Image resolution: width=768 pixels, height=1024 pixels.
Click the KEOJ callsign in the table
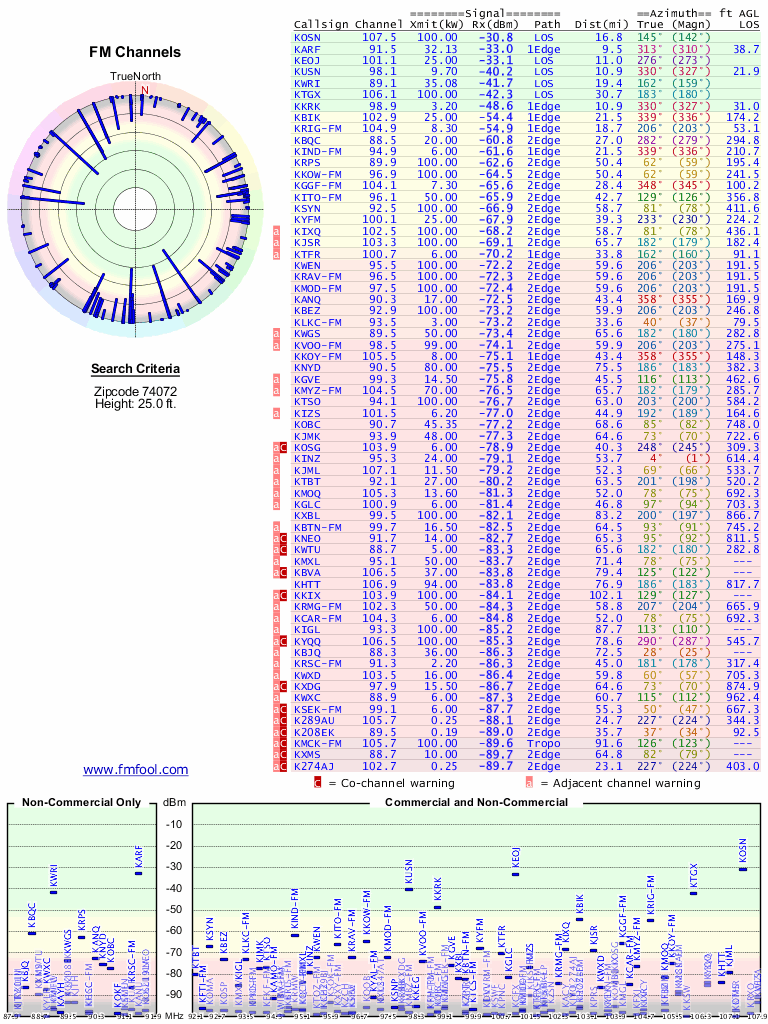307,61
